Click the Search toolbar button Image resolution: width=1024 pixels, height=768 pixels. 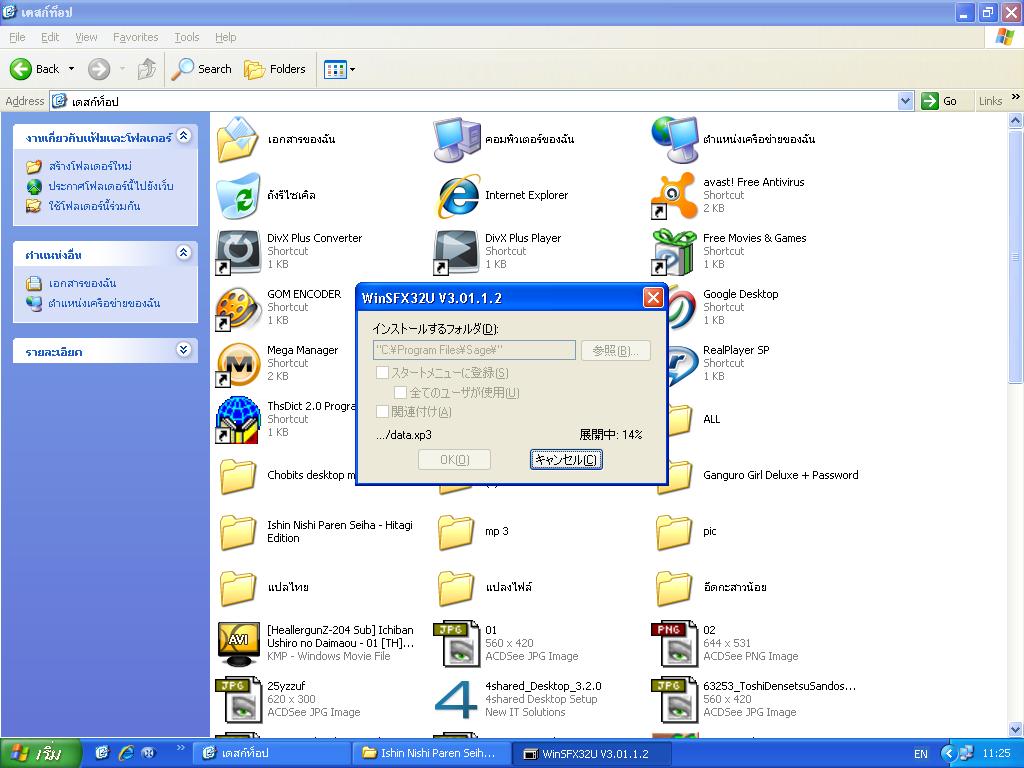click(x=202, y=69)
